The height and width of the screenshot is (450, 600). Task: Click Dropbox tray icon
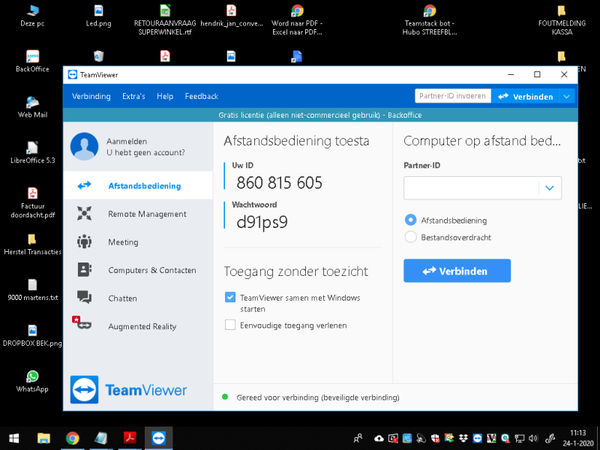463,438
